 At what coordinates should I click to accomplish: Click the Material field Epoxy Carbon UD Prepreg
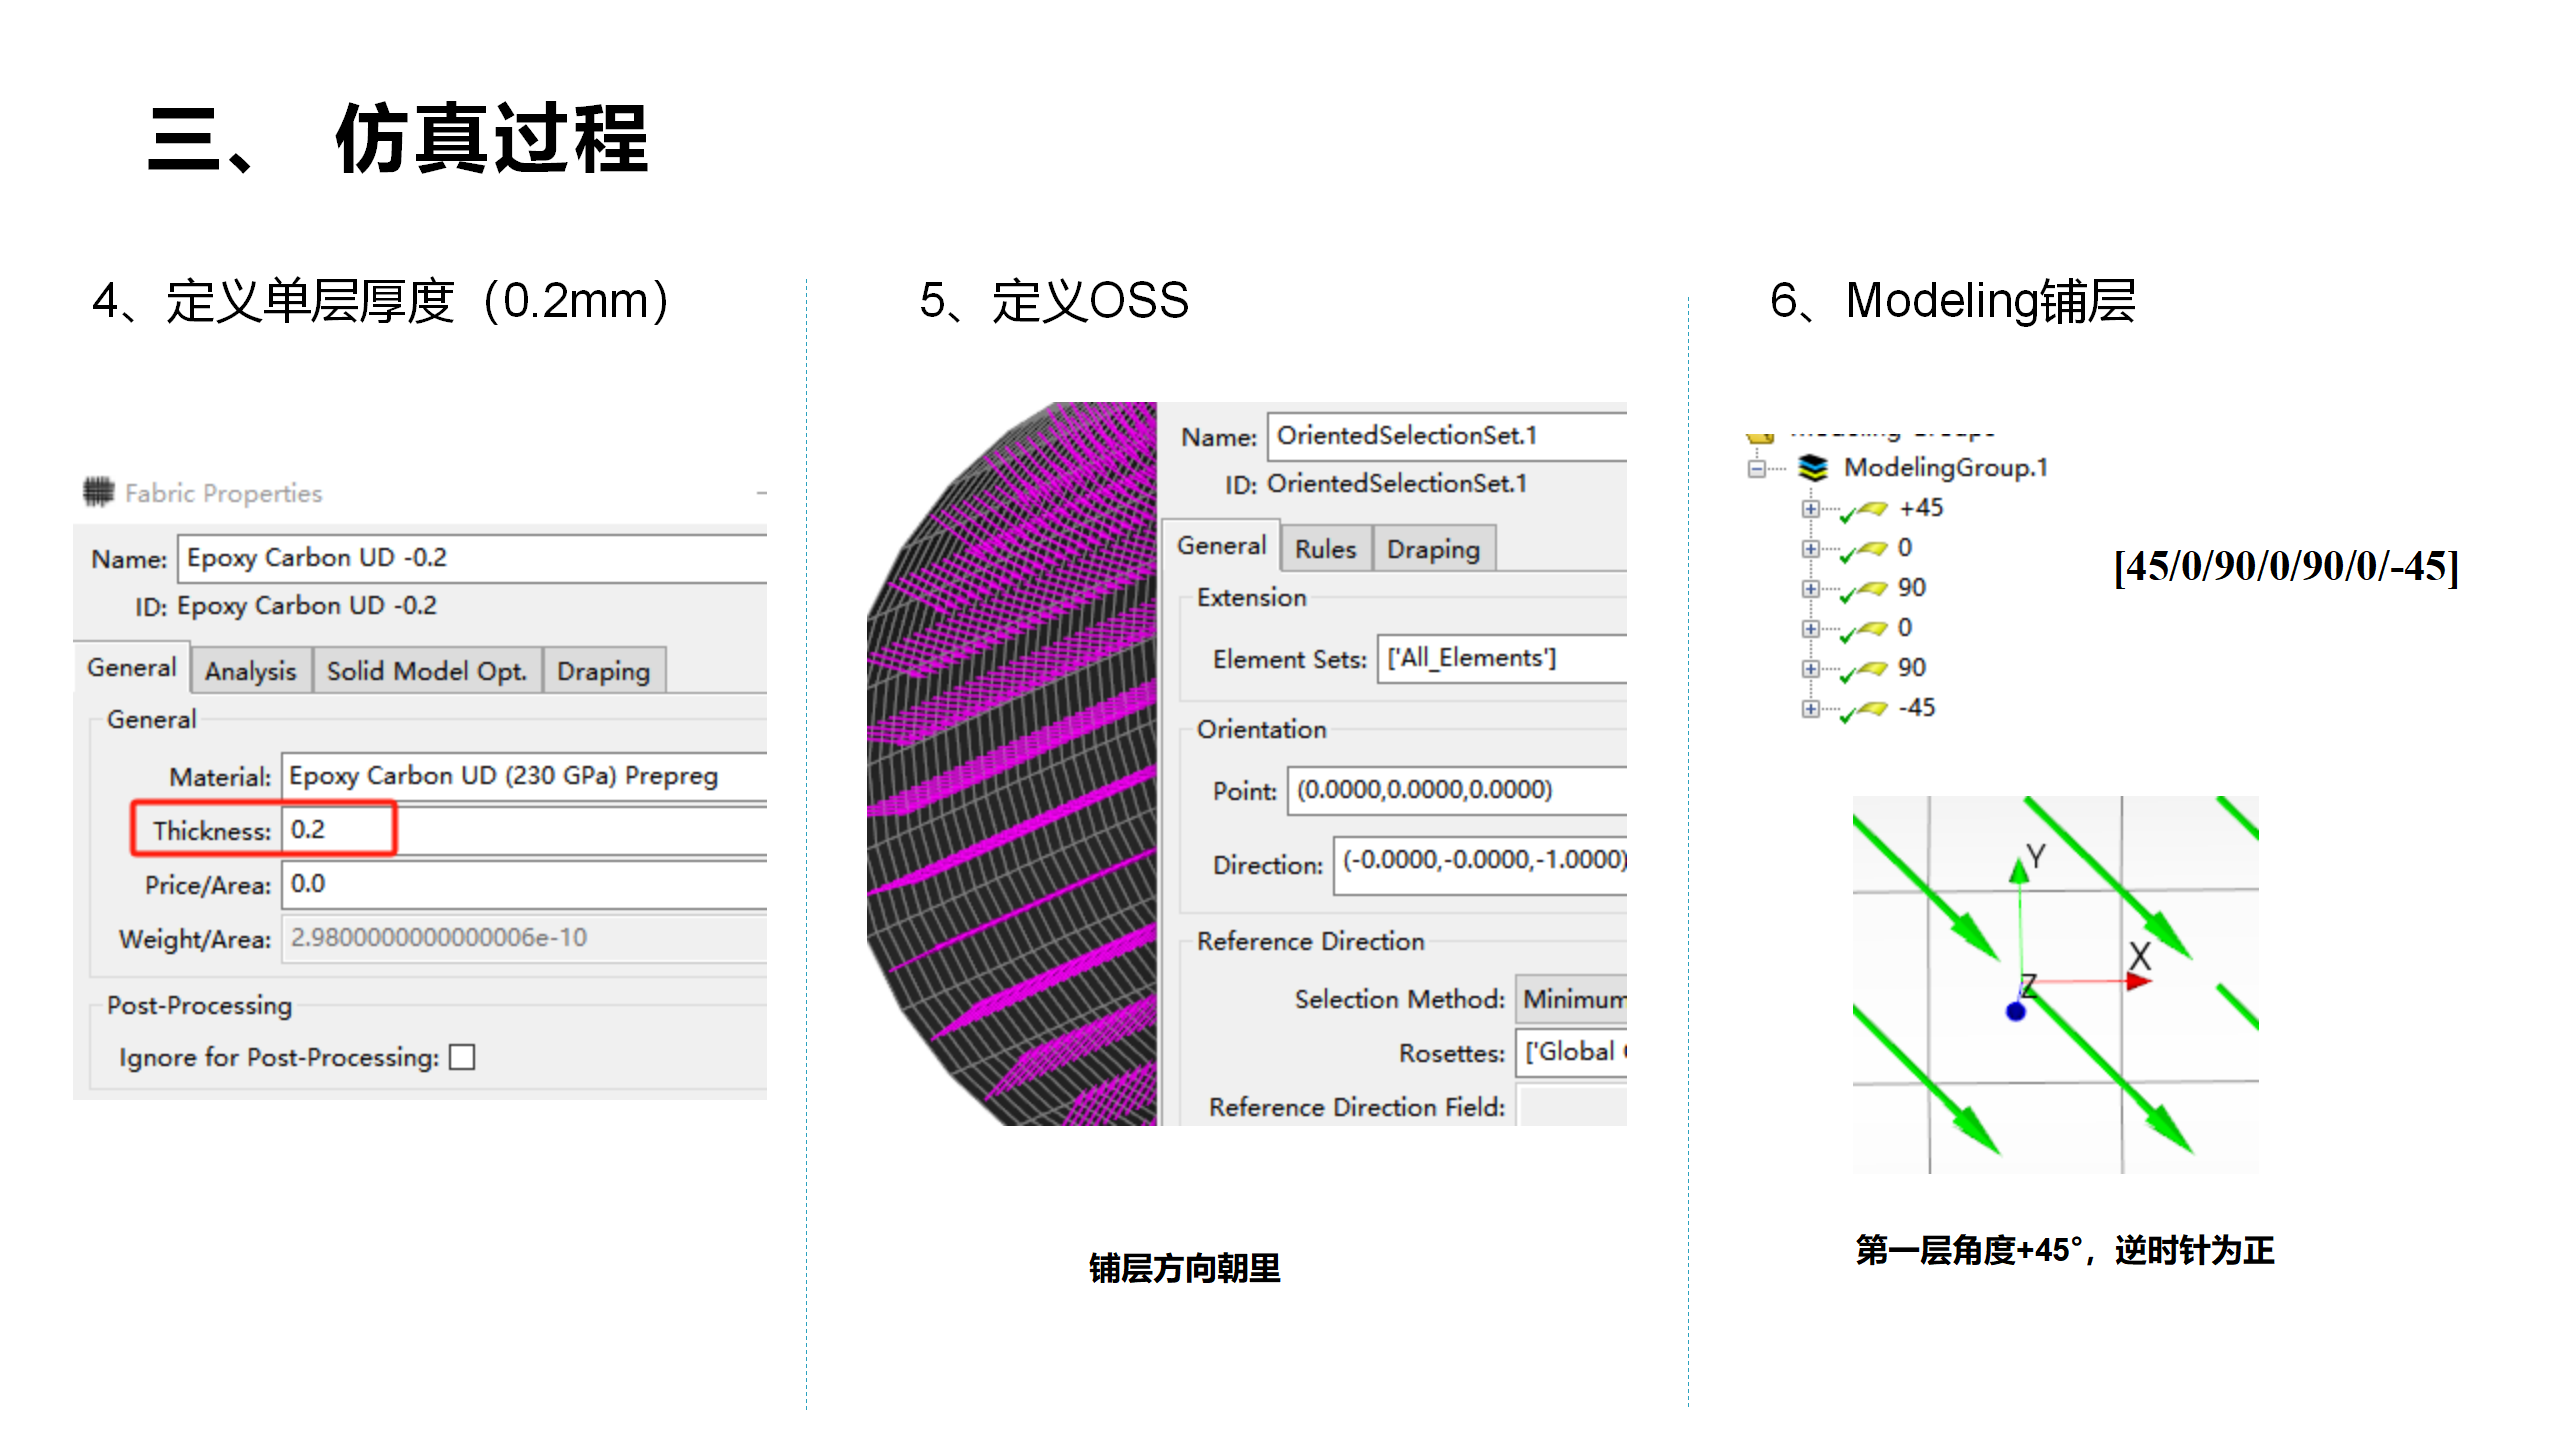[x=524, y=776]
